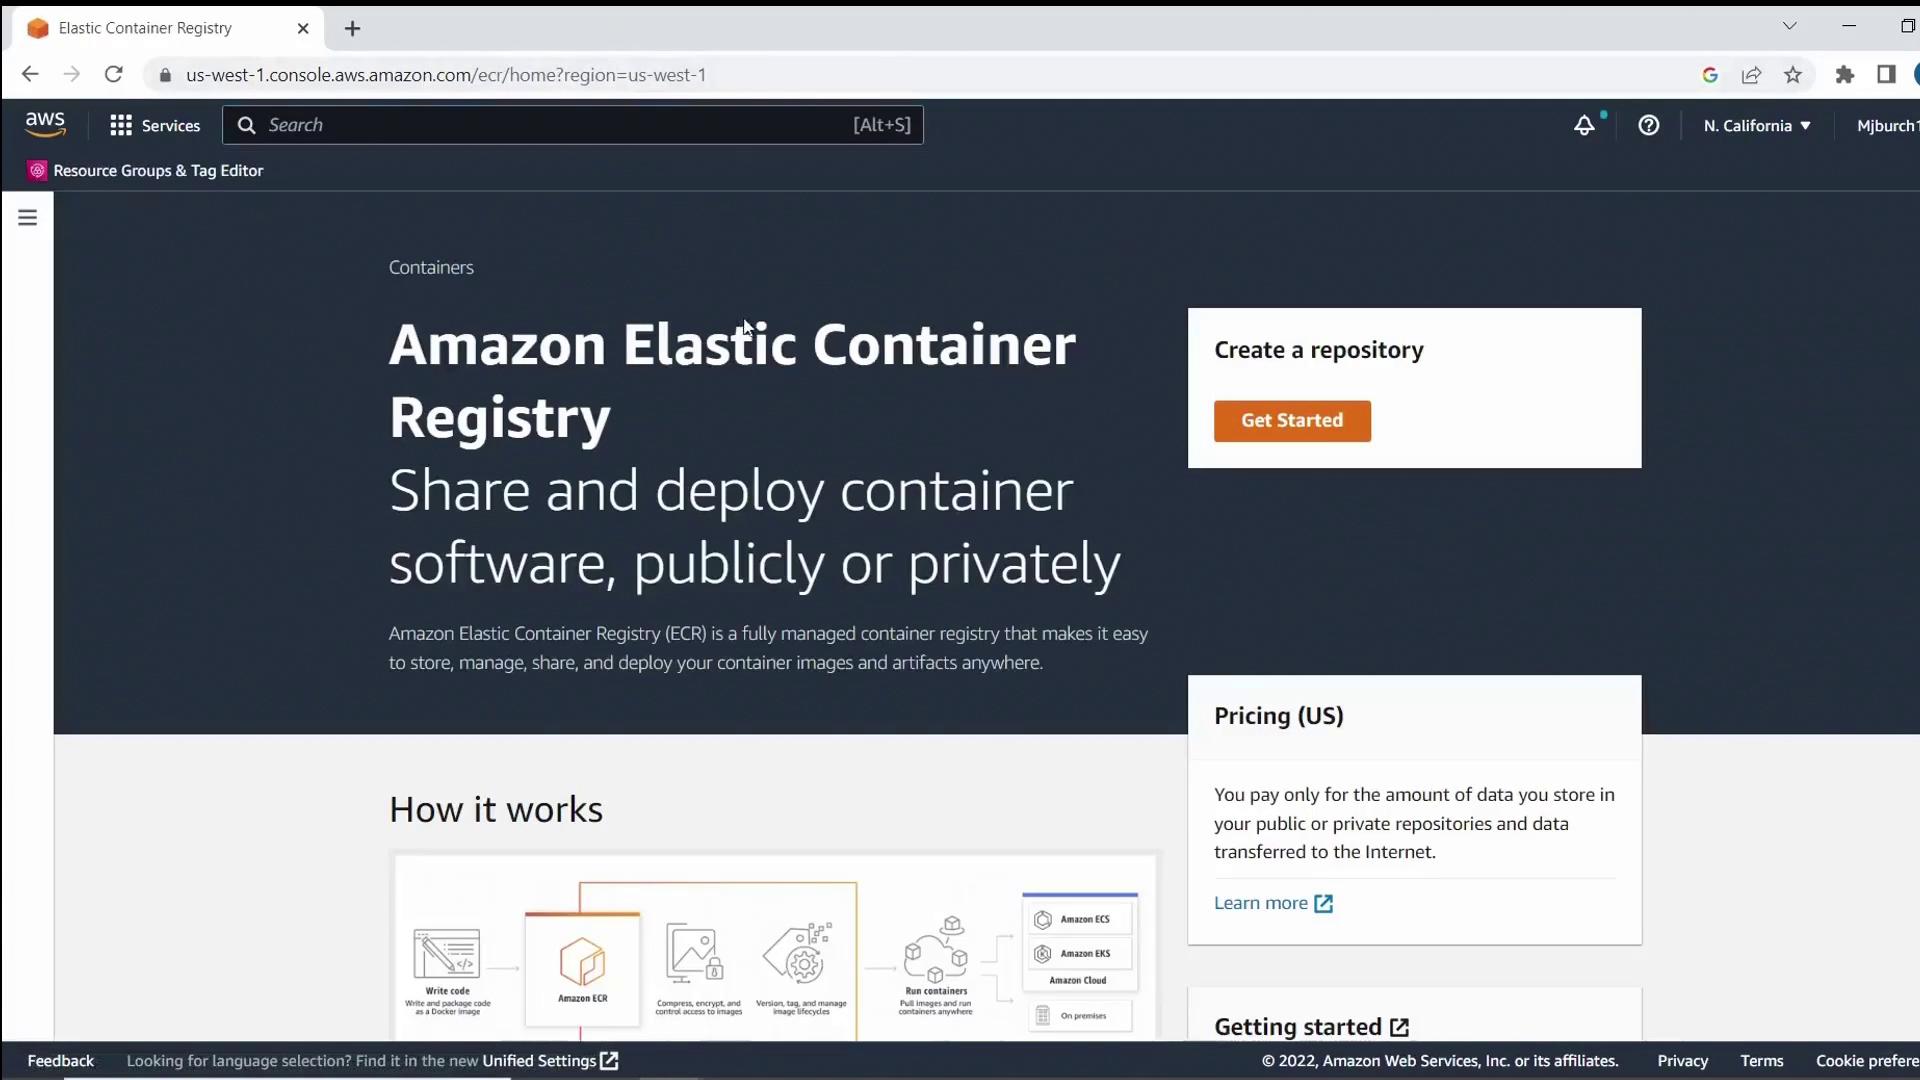Viewport: 1920px width, 1080px height.
Task: Open the notifications bell
Action: (x=1584, y=125)
